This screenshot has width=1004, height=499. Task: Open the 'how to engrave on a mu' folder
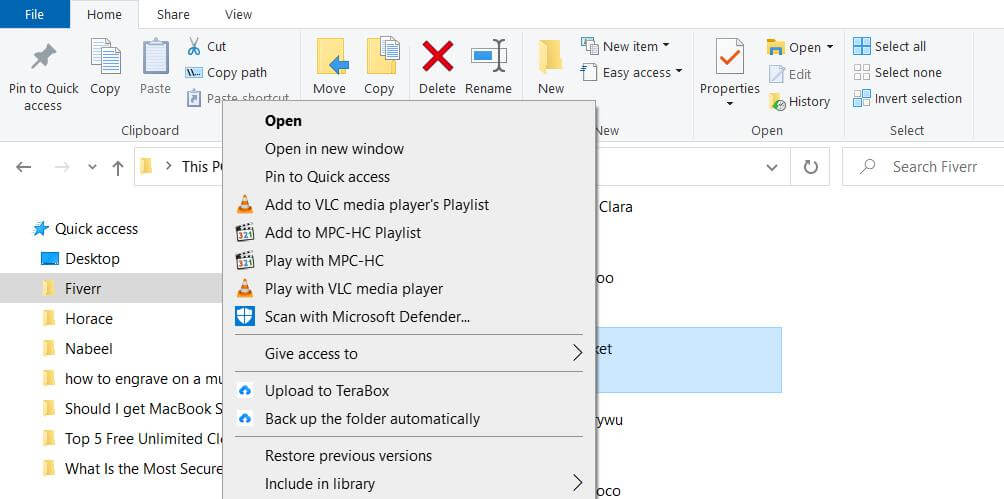coord(132,379)
